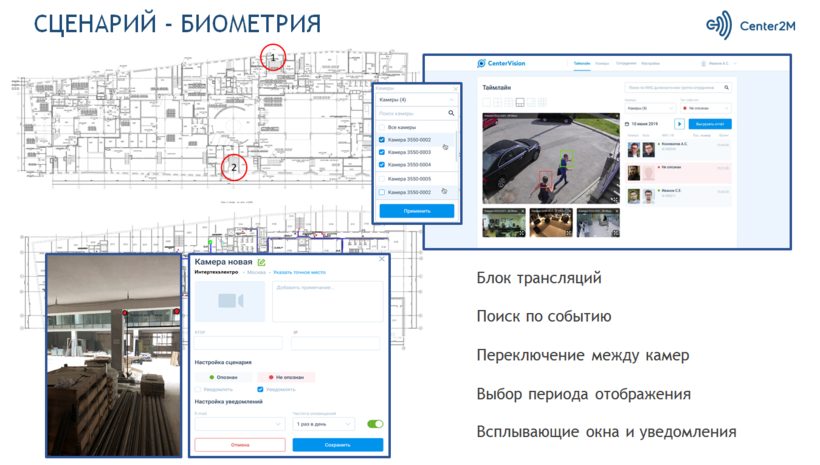Screen dimensions: 820x465
Task: Expand the Частота оповещений dropdown
Action: point(324,424)
